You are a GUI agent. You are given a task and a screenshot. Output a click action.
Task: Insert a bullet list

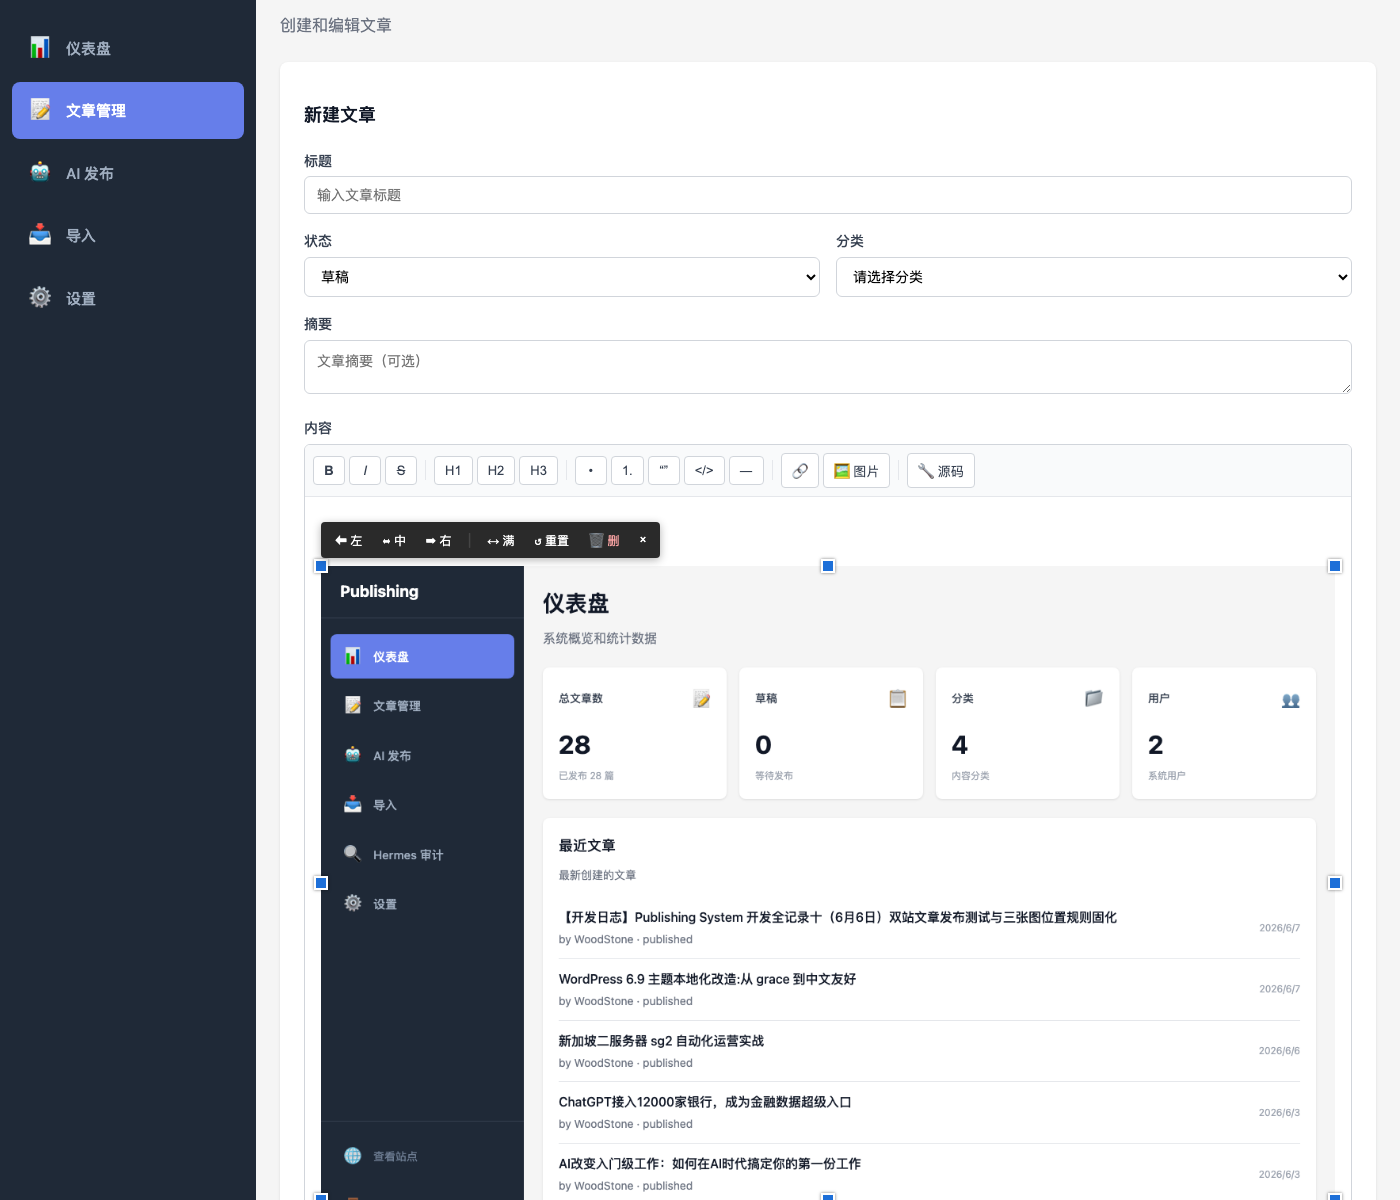(591, 470)
